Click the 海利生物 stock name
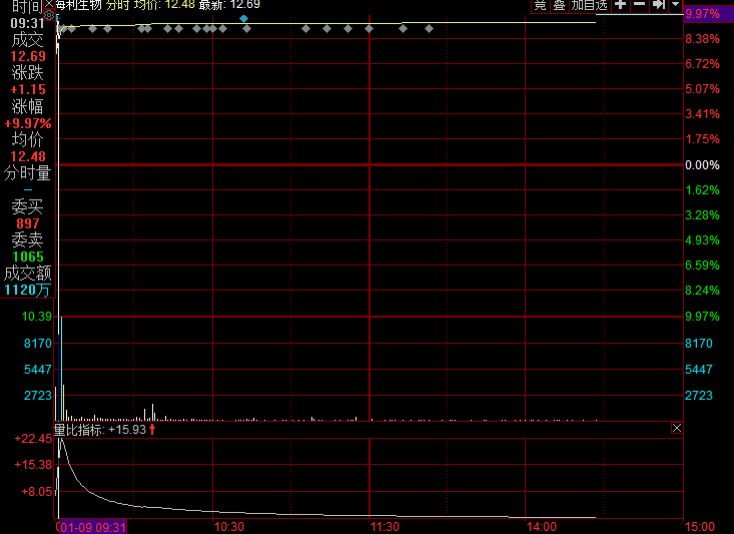 coord(78,5)
